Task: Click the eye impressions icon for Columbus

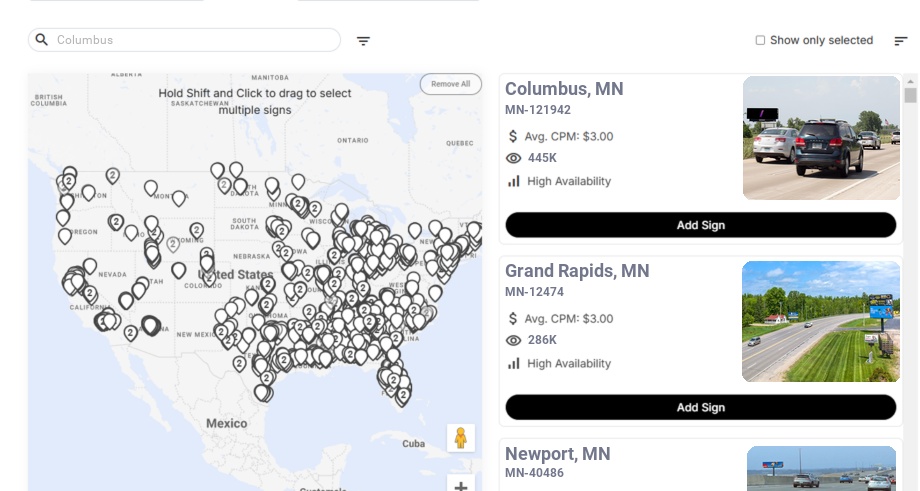Action: pos(514,158)
